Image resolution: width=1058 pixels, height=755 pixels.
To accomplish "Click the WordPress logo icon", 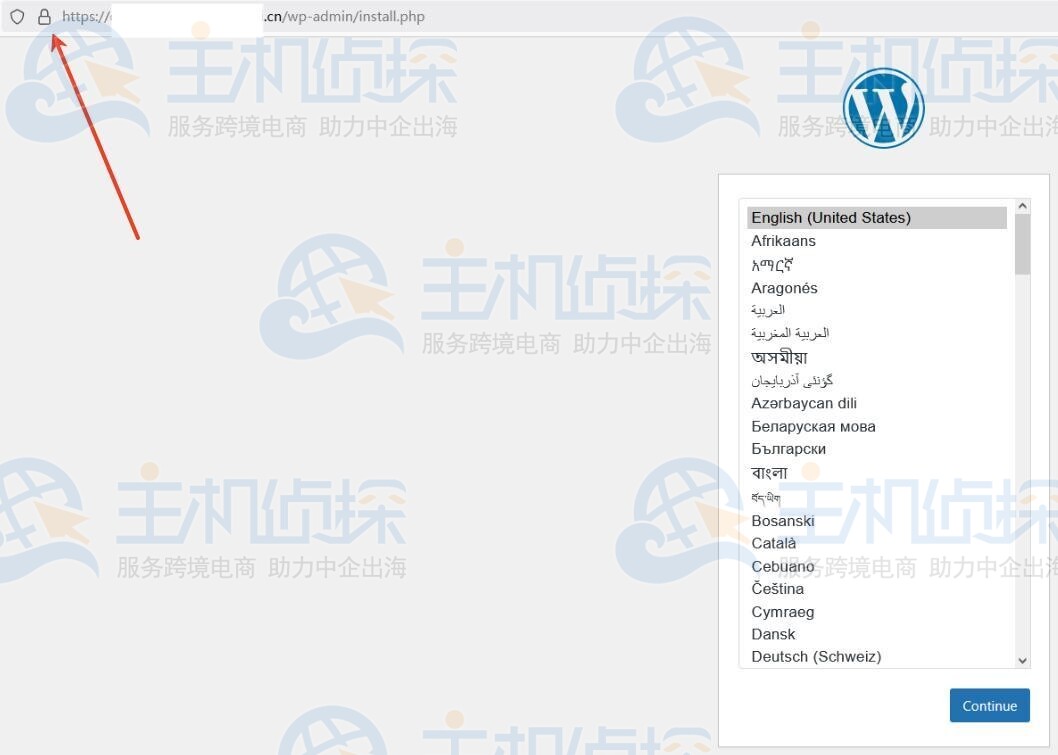I will click(884, 107).
